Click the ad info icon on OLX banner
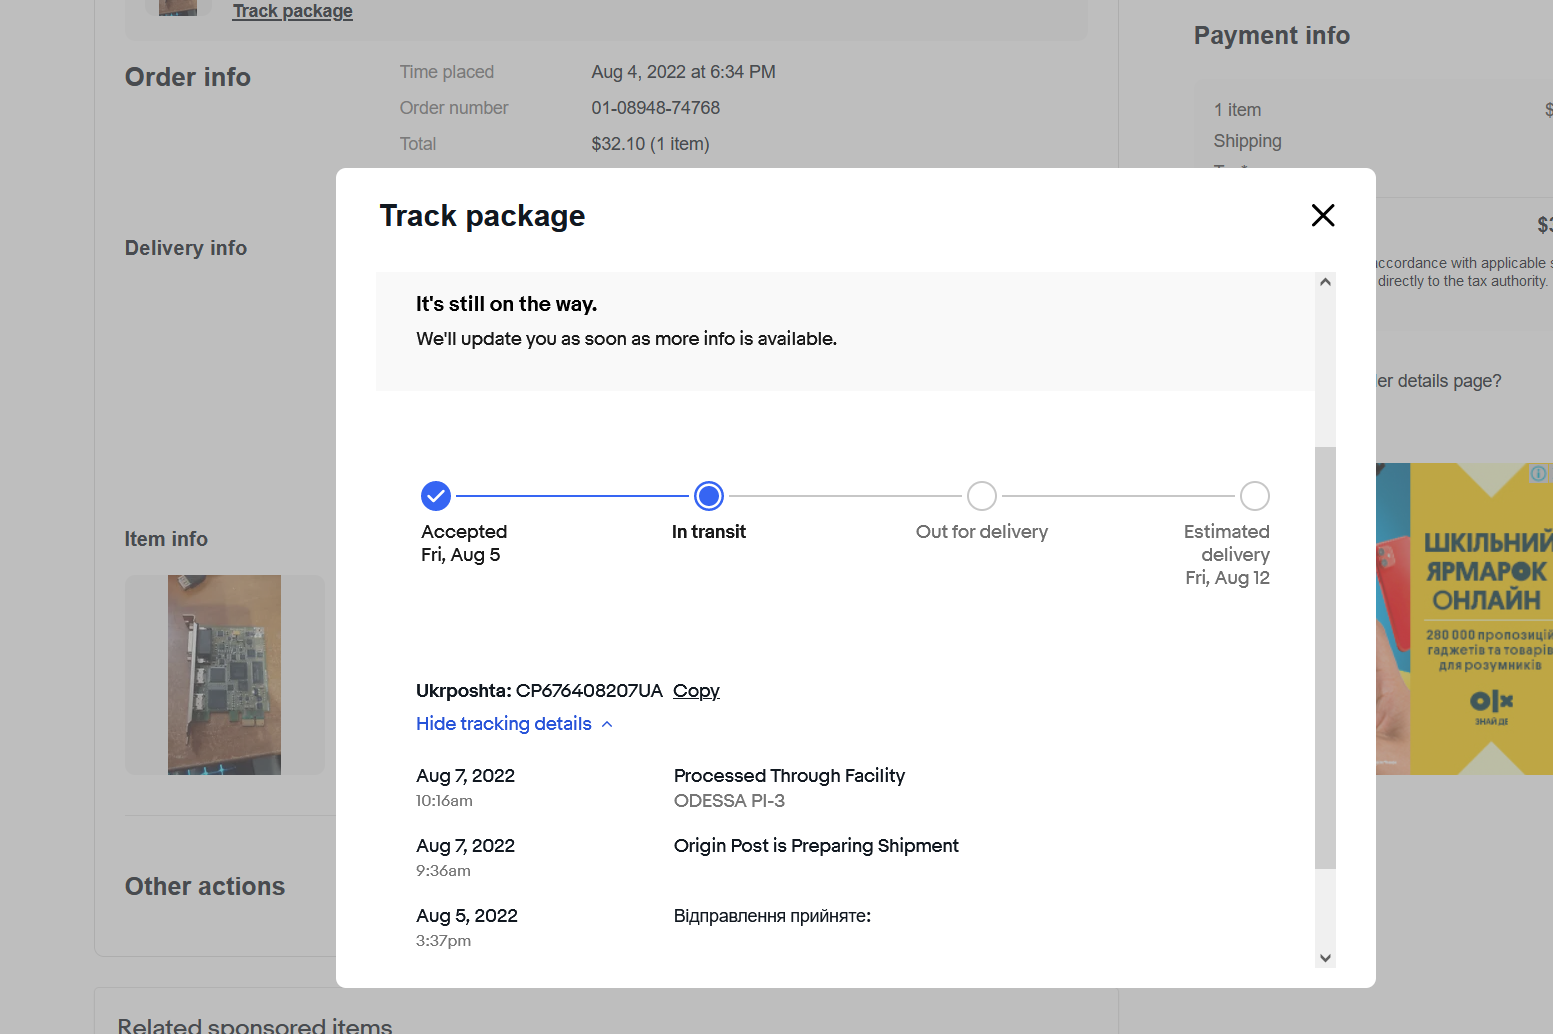 [1538, 473]
